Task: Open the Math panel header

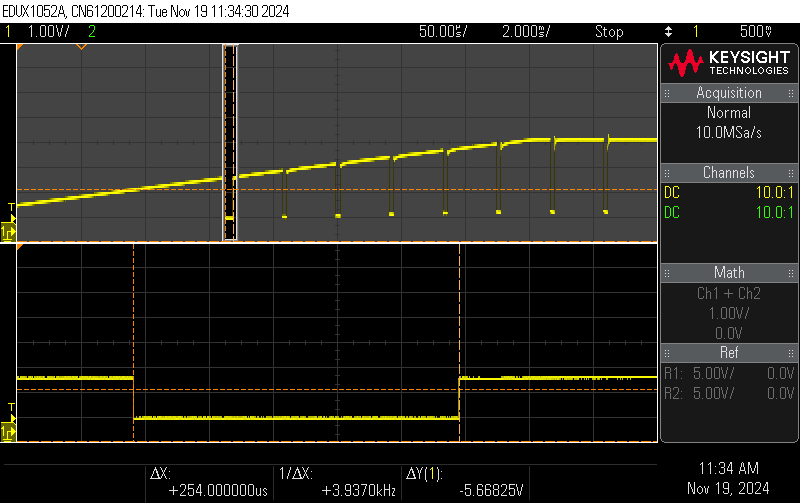Action: (729, 273)
